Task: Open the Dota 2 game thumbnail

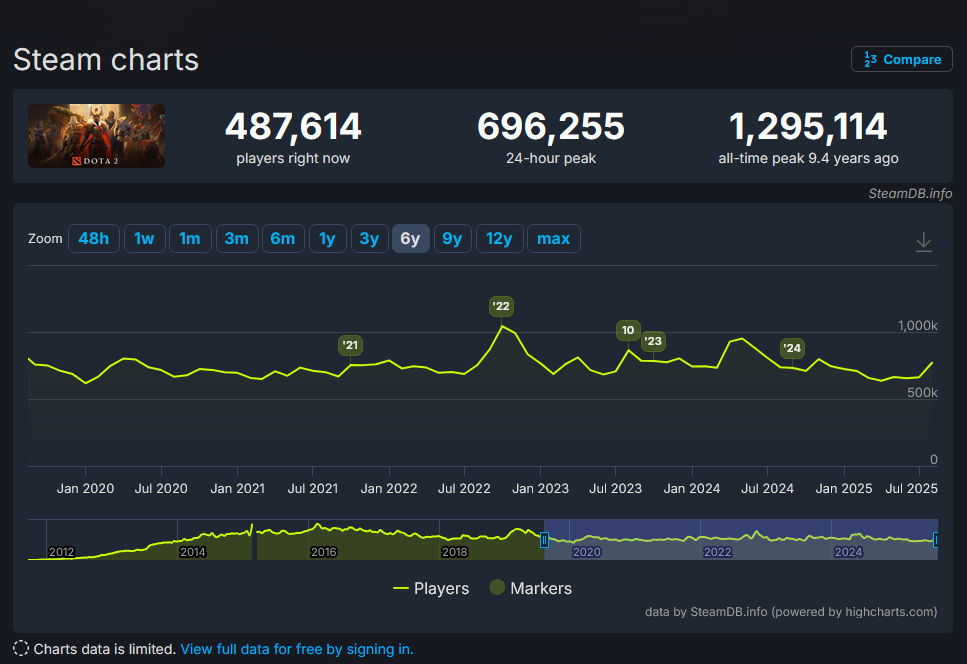Action: tap(96, 136)
